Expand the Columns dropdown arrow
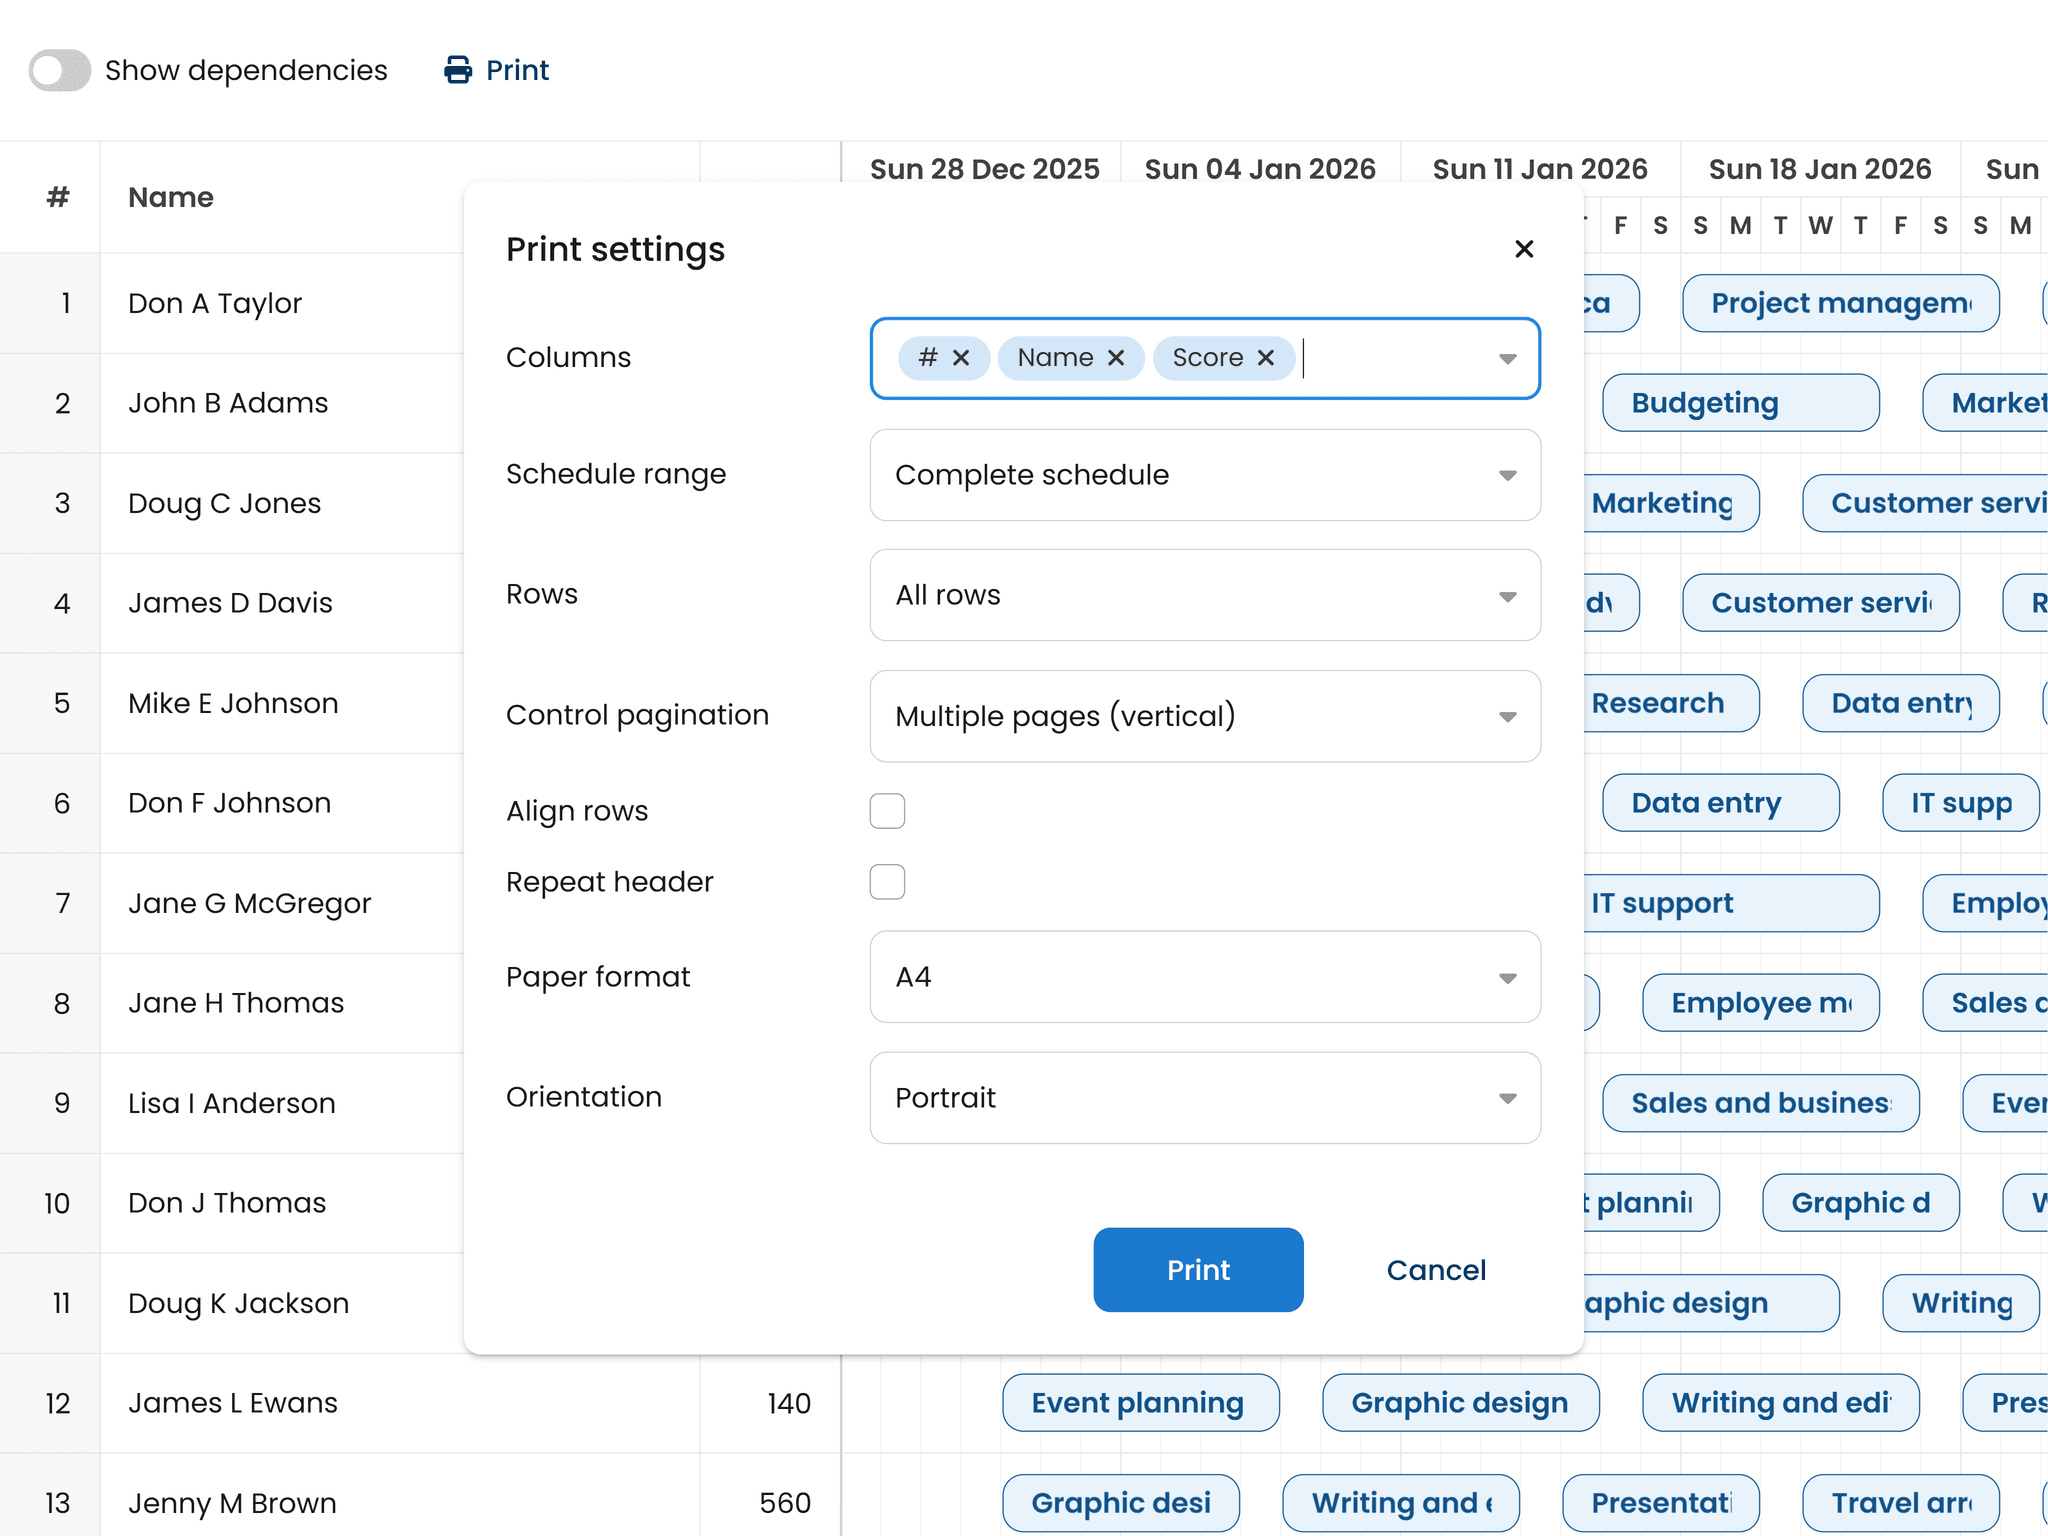Viewport: 2048px width, 1536px height. click(1507, 359)
